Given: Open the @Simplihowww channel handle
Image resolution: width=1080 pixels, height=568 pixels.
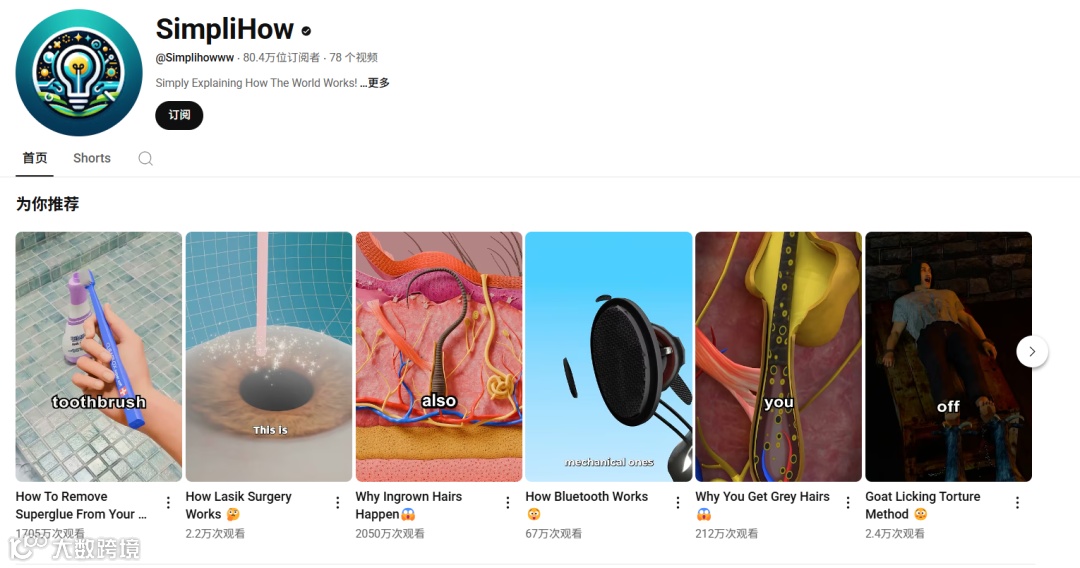Looking at the screenshot, I should pos(194,58).
